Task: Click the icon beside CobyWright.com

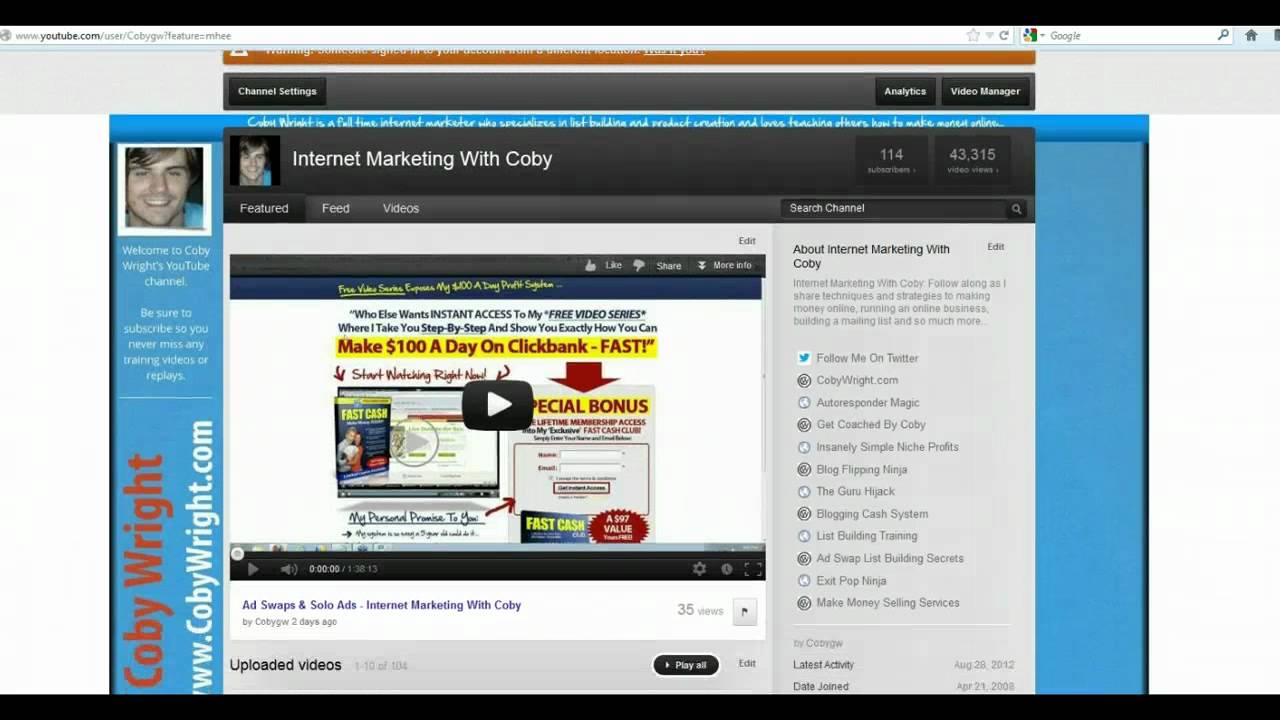Action: coord(804,380)
